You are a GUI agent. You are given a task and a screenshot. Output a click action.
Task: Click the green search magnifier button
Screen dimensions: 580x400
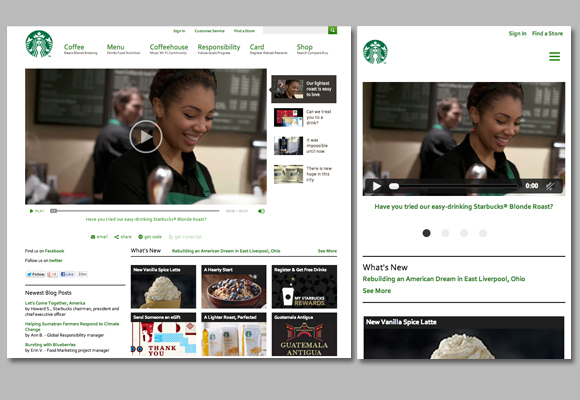coord(333,30)
